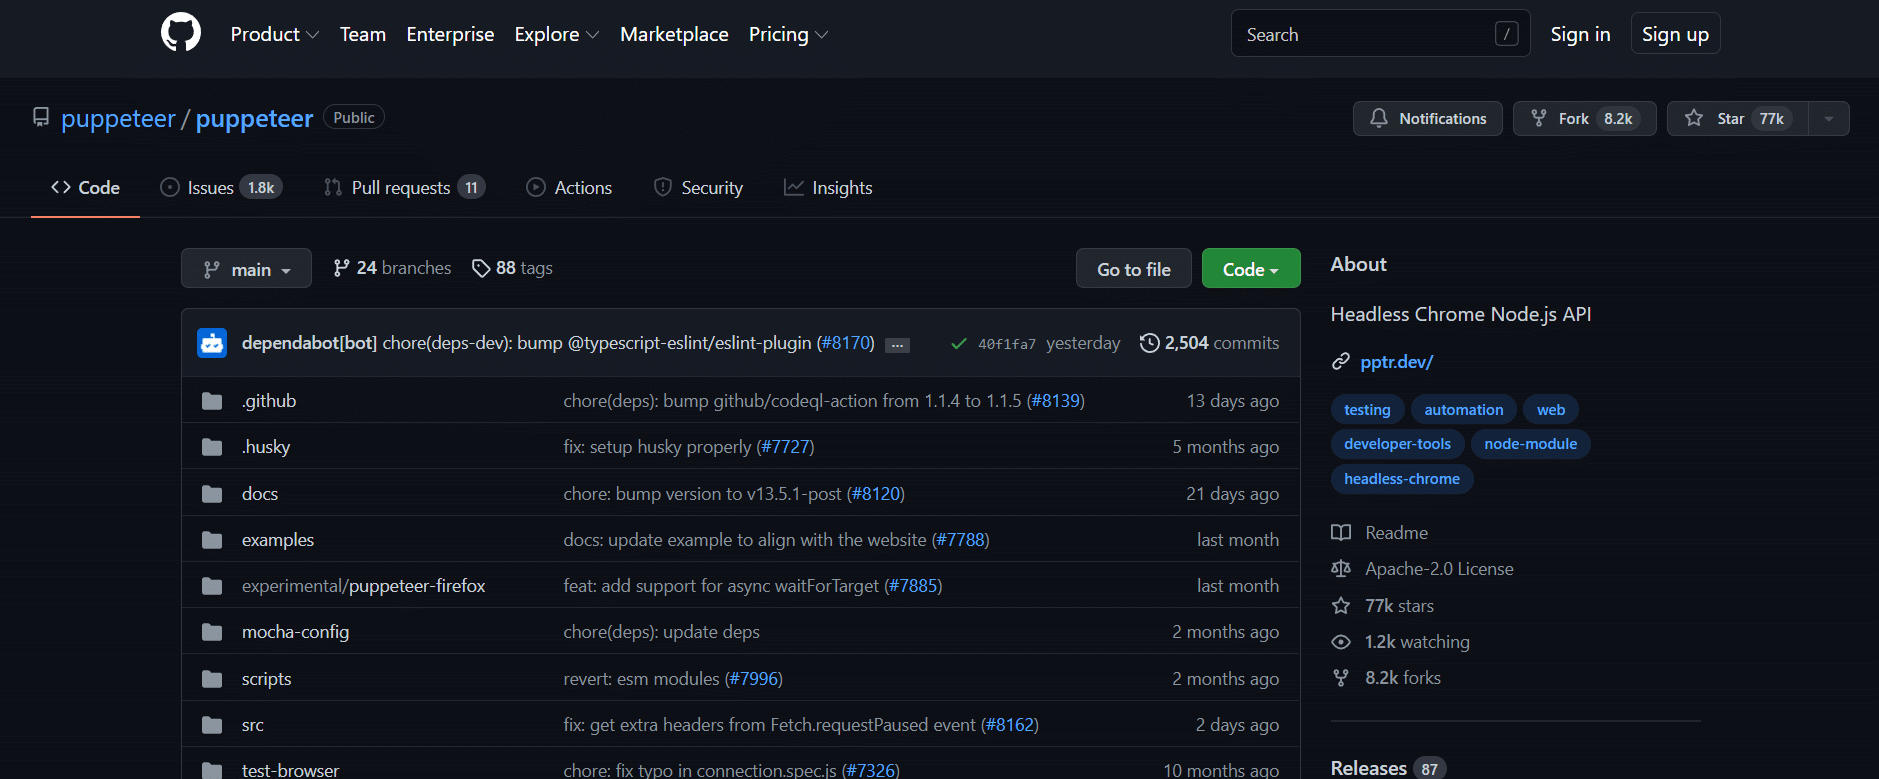Click the mocha-config folder icon
The height and width of the screenshot is (779, 1879).
point(212,632)
